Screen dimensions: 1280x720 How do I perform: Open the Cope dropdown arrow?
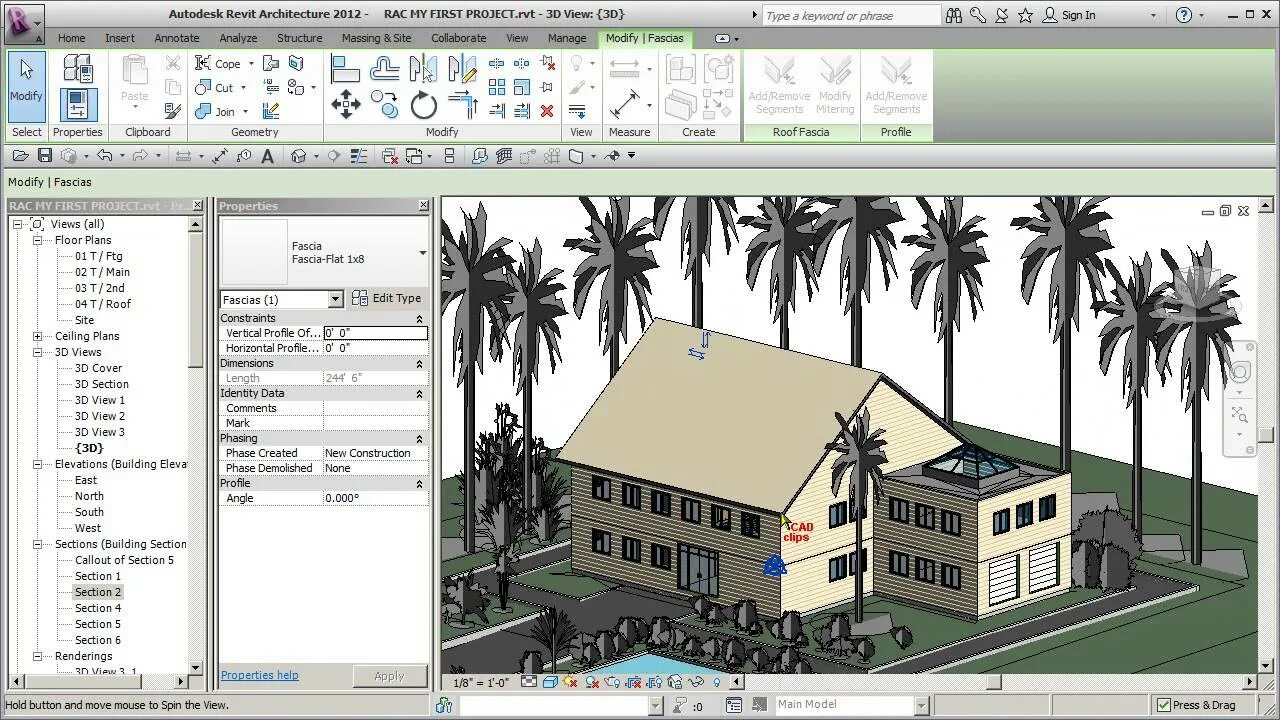(251, 63)
